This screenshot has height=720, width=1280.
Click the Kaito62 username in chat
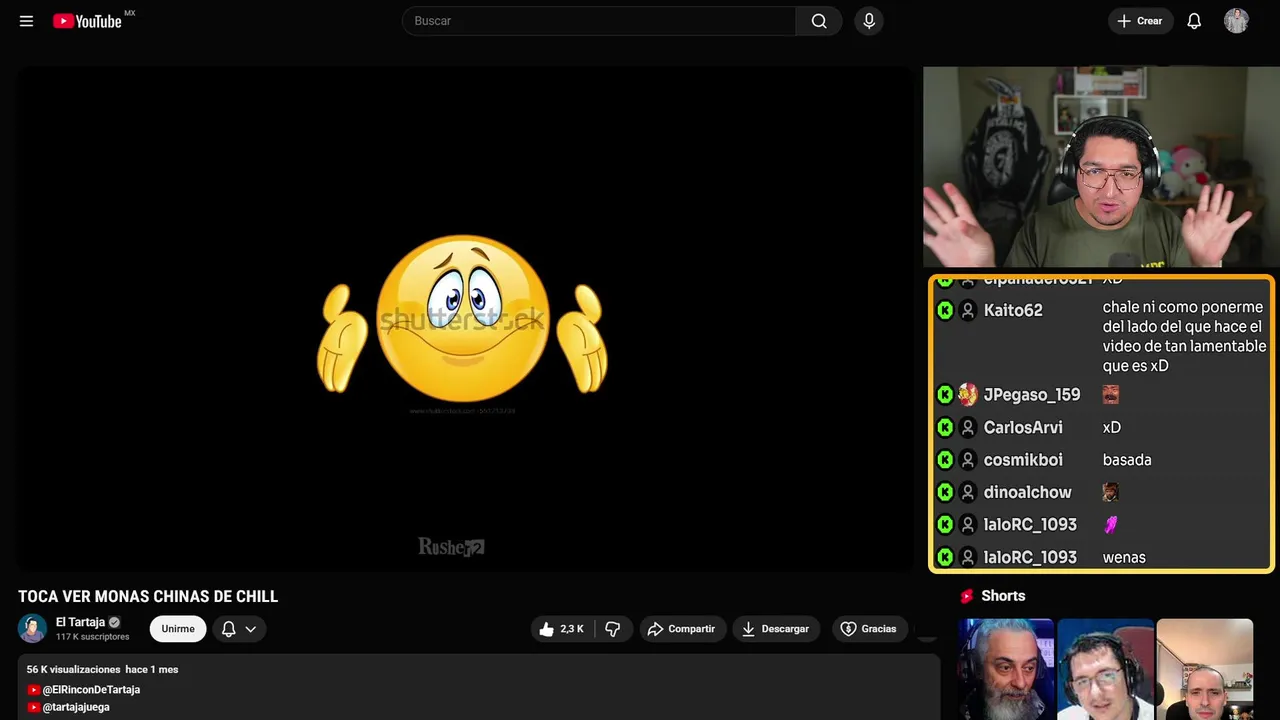(1013, 310)
